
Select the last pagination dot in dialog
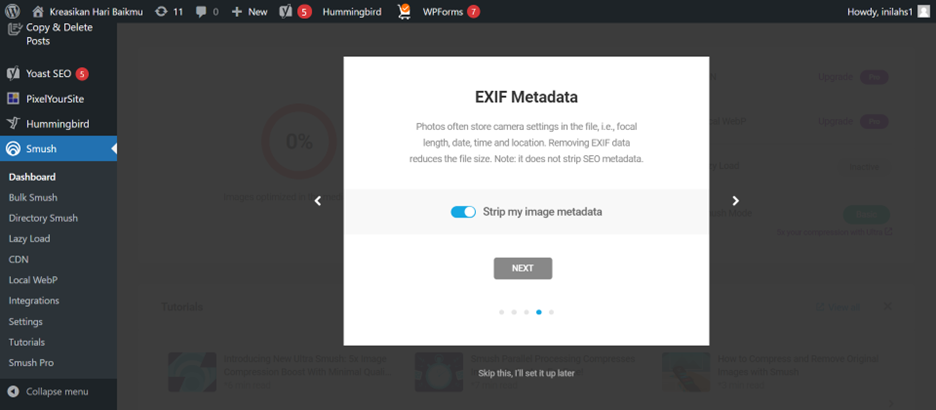[551, 312]
